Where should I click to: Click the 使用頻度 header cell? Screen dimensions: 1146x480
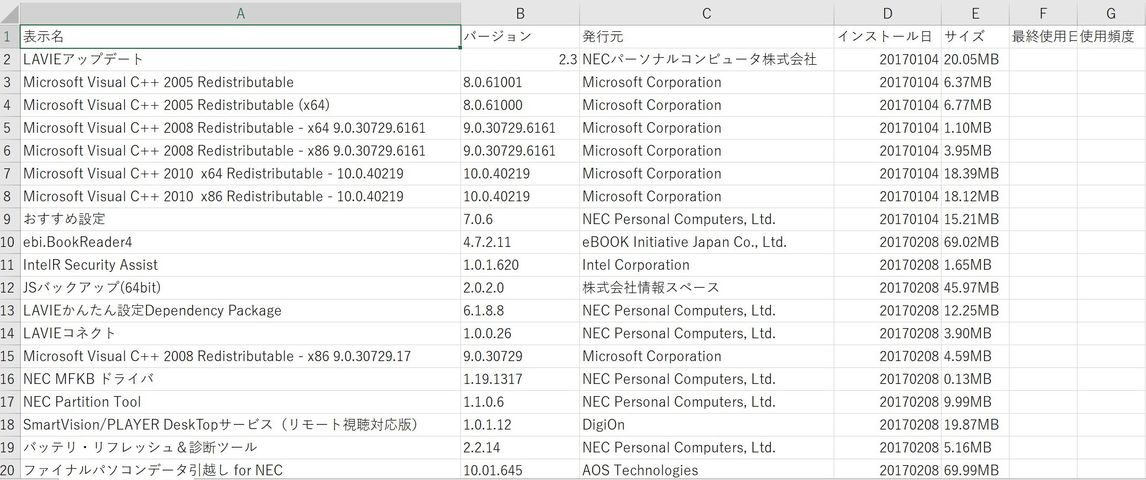click(1111, 37)
